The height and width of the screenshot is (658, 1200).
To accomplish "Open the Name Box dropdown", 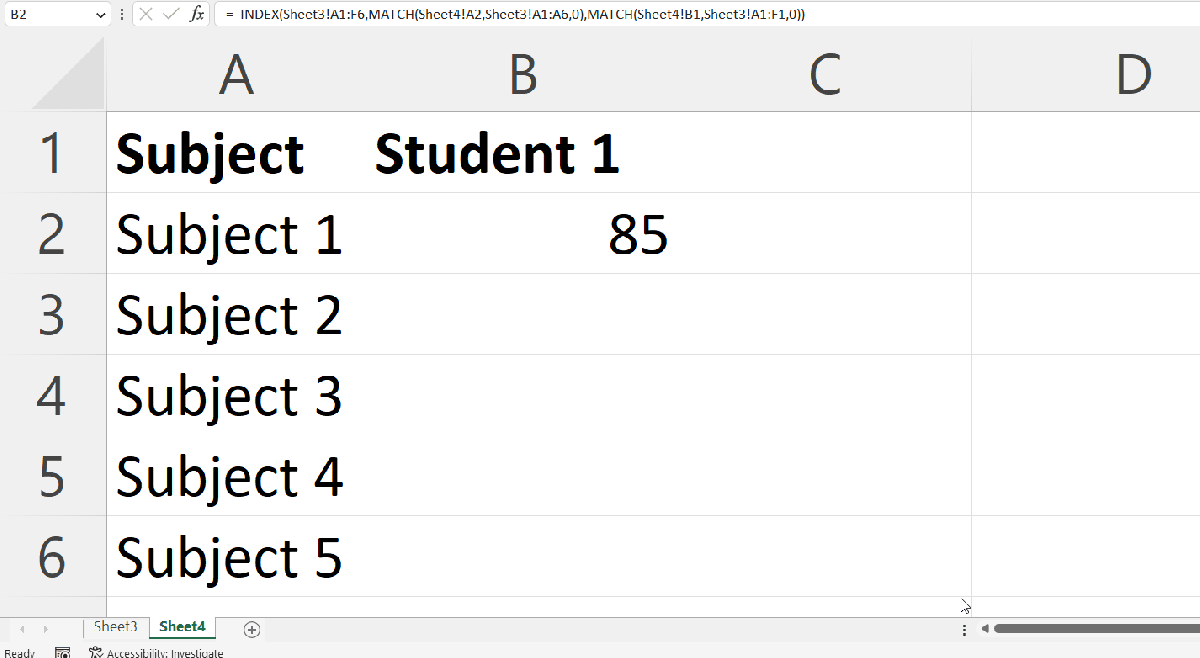I will click(100, 15).
